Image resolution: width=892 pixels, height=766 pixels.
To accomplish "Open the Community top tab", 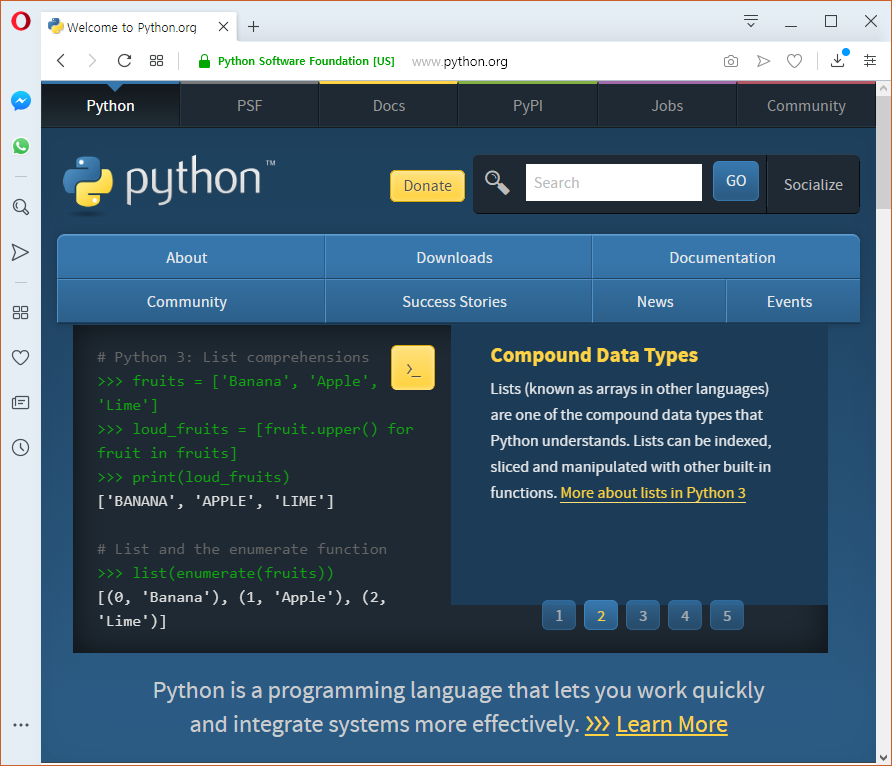I will pos(806,106).
